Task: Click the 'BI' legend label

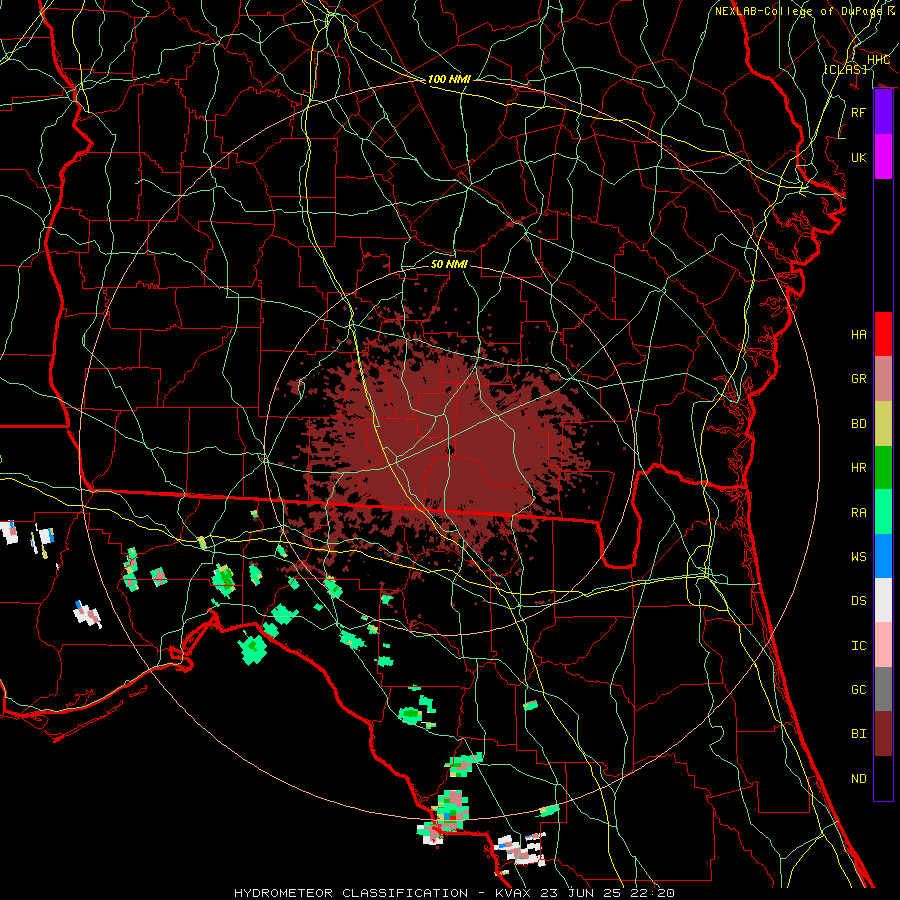Action: [x=858, y=734]
